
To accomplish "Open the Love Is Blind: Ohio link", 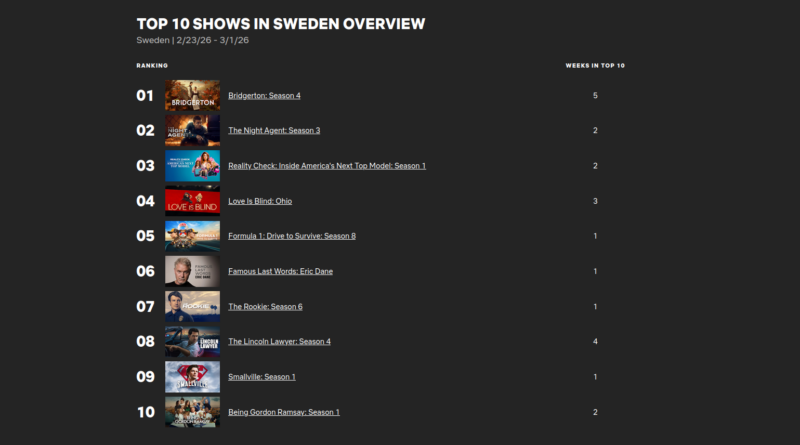I will [x=260, y=201].
